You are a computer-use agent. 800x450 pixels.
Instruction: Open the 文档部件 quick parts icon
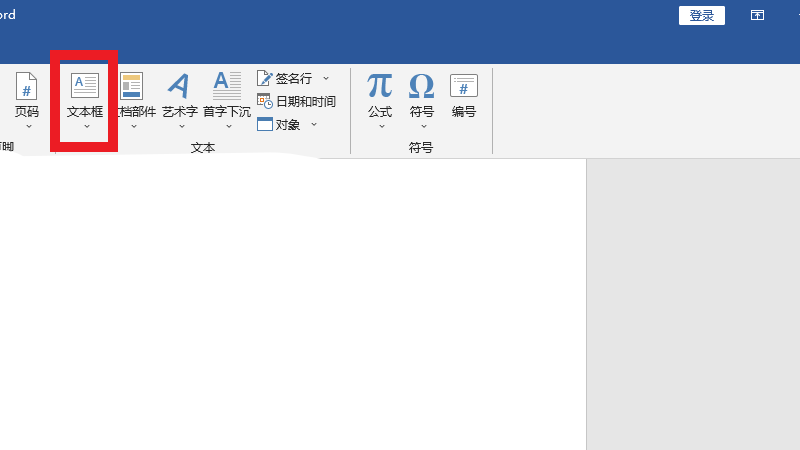tap(132, 87)
